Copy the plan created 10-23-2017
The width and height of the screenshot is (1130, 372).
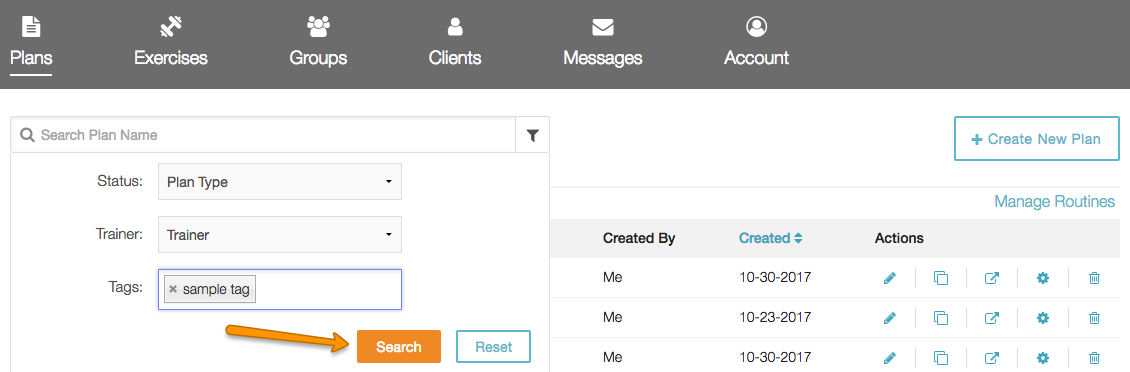coord(940,317)
